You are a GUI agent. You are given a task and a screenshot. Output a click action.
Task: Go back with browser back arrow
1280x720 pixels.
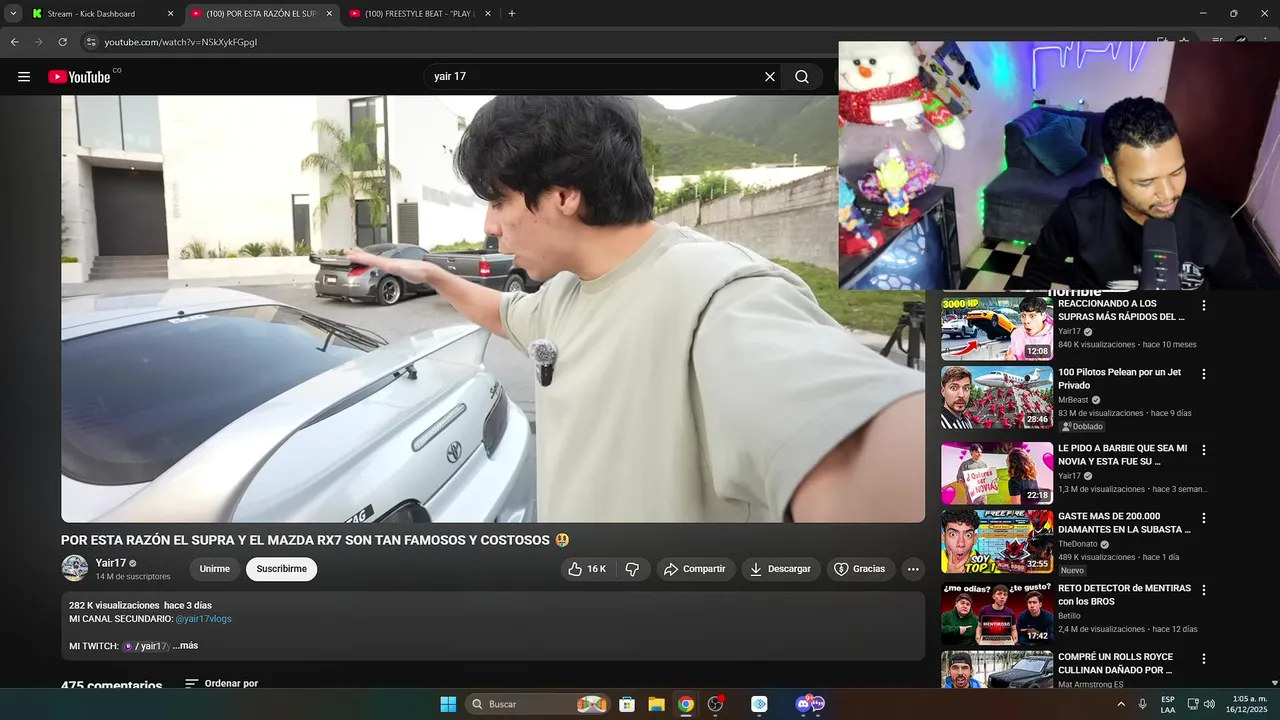[x=15, y=42]
